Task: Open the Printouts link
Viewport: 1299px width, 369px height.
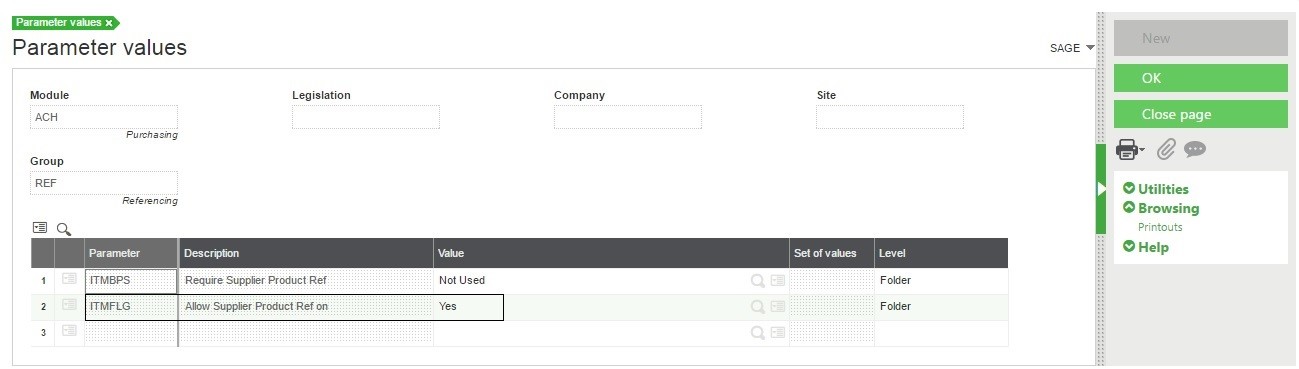Action: pos(1160,227)
